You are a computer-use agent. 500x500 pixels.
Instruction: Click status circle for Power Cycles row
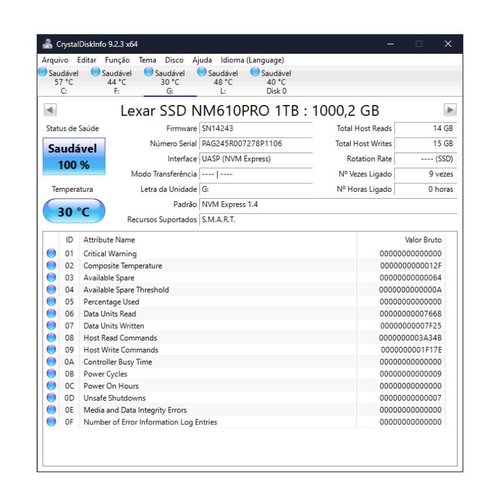[x=51, y=373]
